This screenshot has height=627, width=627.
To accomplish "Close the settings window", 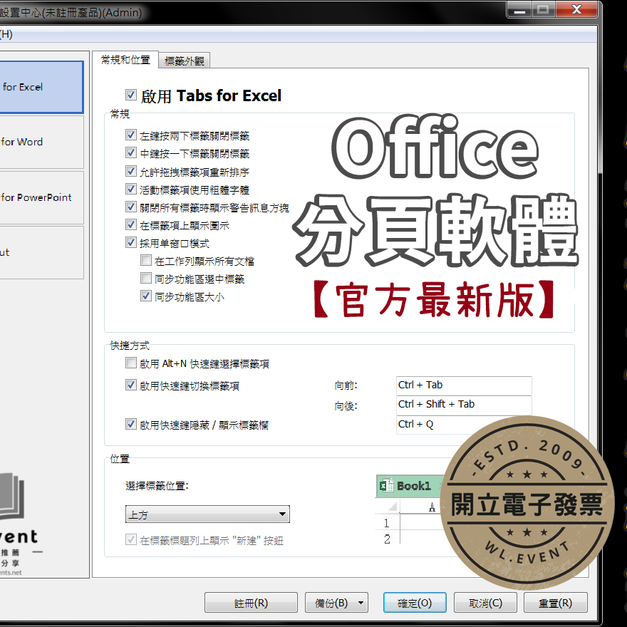I will (x=576, y=10).
